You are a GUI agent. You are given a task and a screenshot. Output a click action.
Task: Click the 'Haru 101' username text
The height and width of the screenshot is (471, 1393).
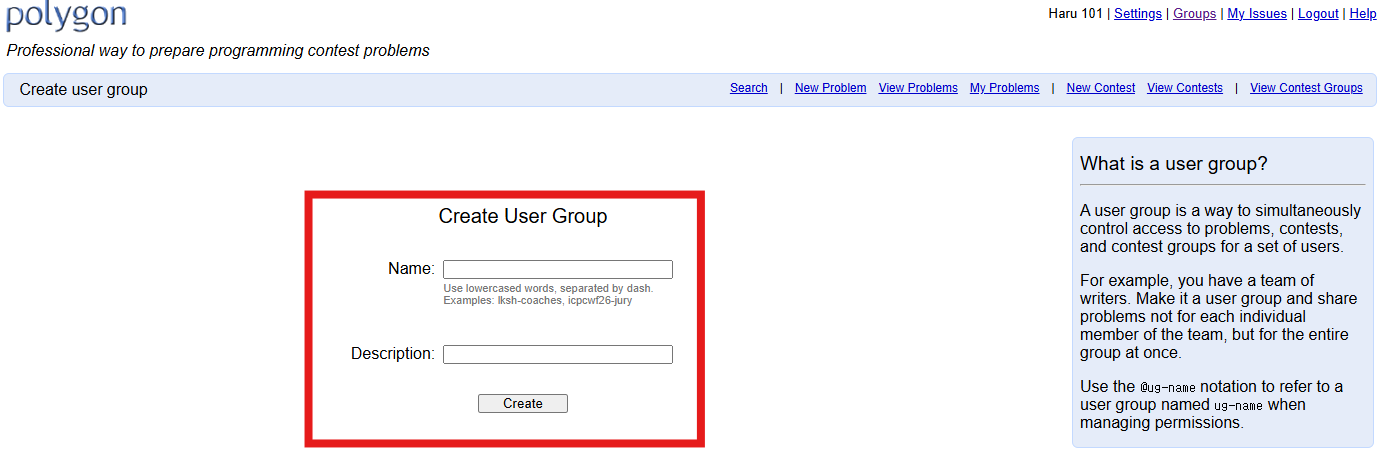1076,14
